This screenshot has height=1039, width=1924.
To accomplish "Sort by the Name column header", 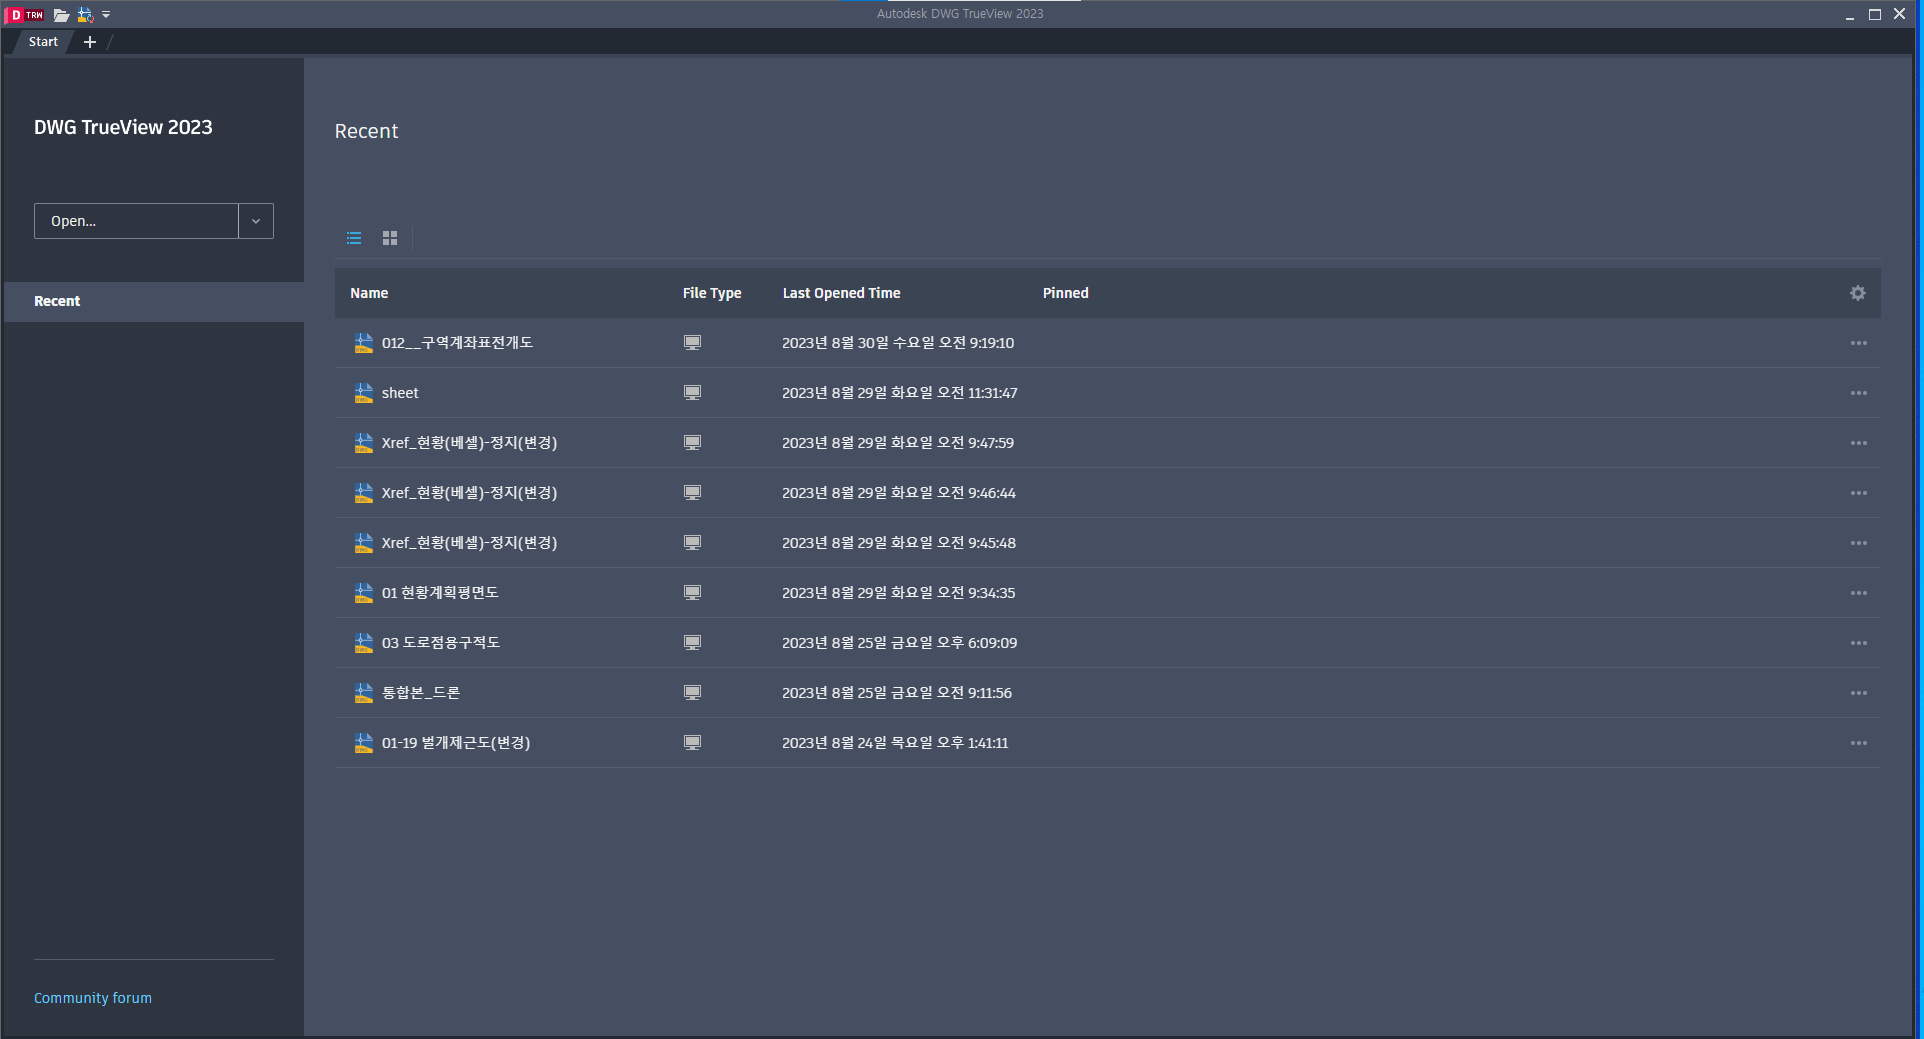I will 369,293.
